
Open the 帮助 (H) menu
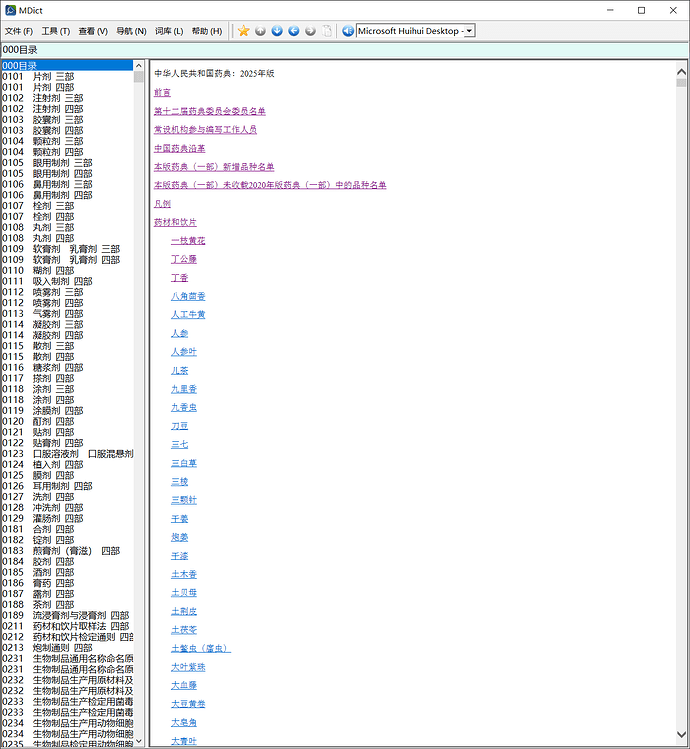click(207, 31)
